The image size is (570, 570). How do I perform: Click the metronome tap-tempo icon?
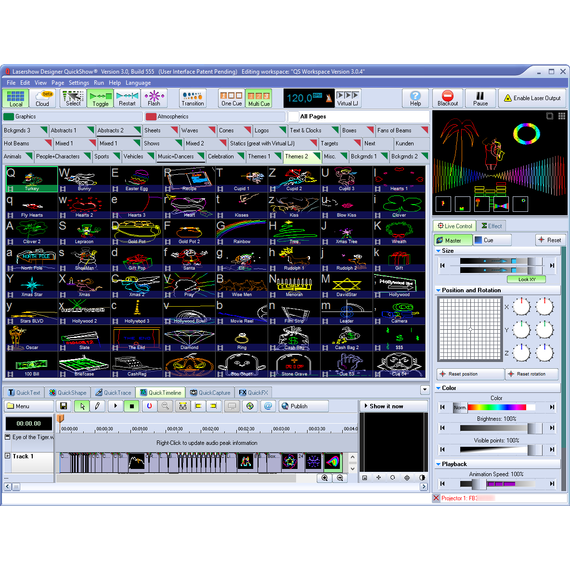[329, 98]
